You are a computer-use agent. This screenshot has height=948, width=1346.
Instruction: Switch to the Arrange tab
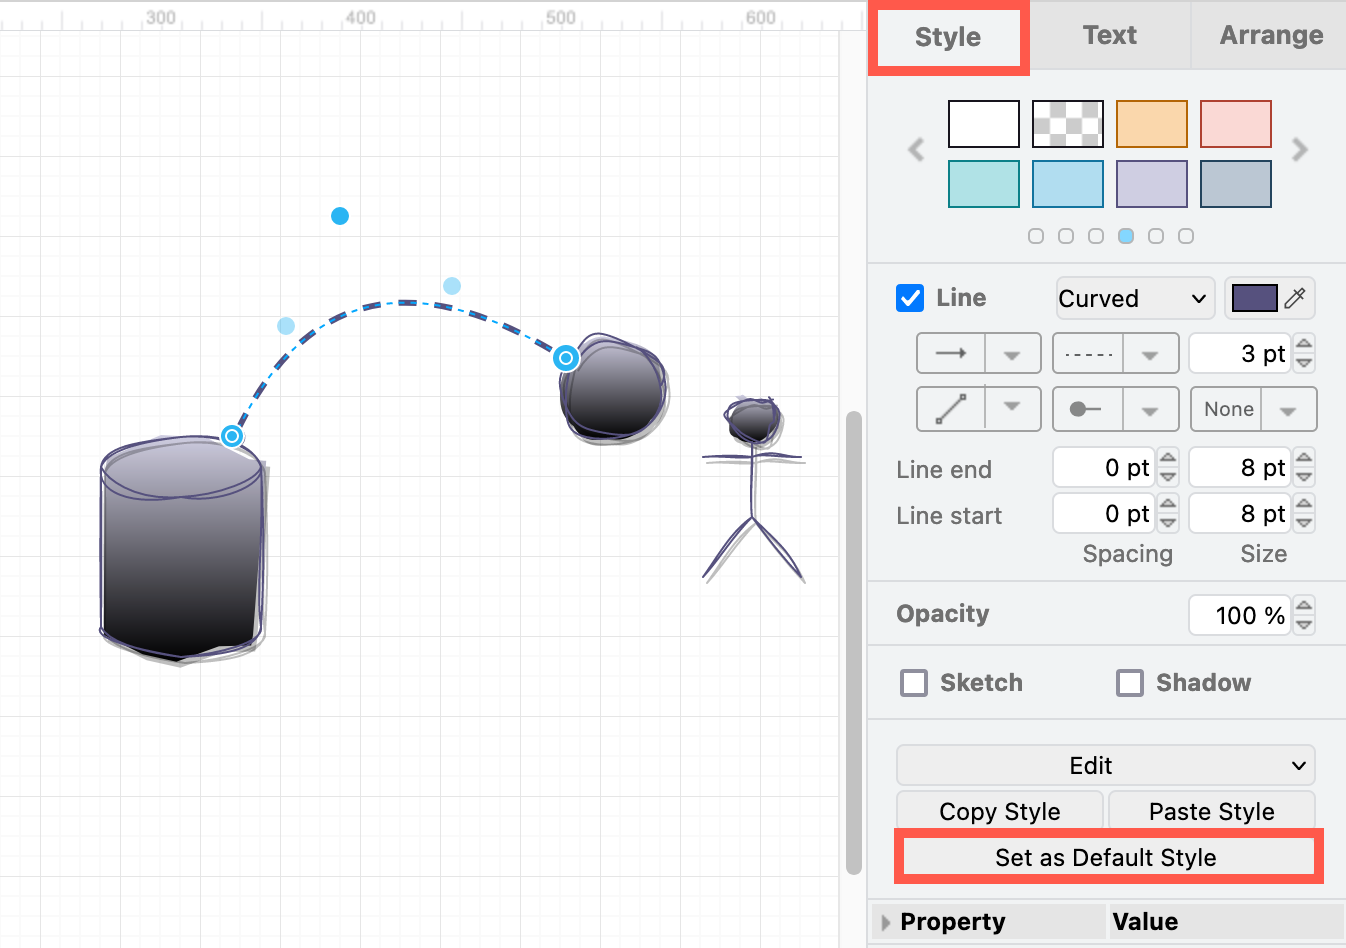pos(1271,35)
